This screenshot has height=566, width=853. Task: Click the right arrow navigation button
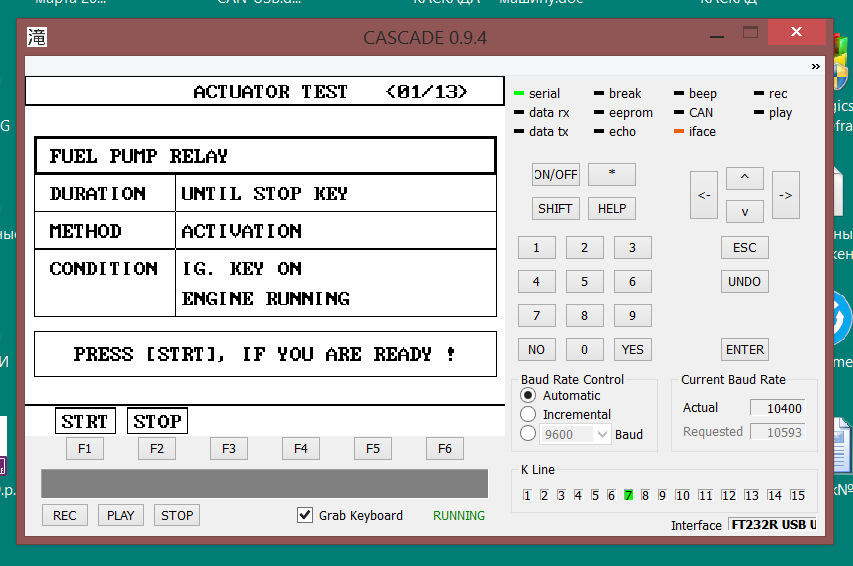pos(786,195)
